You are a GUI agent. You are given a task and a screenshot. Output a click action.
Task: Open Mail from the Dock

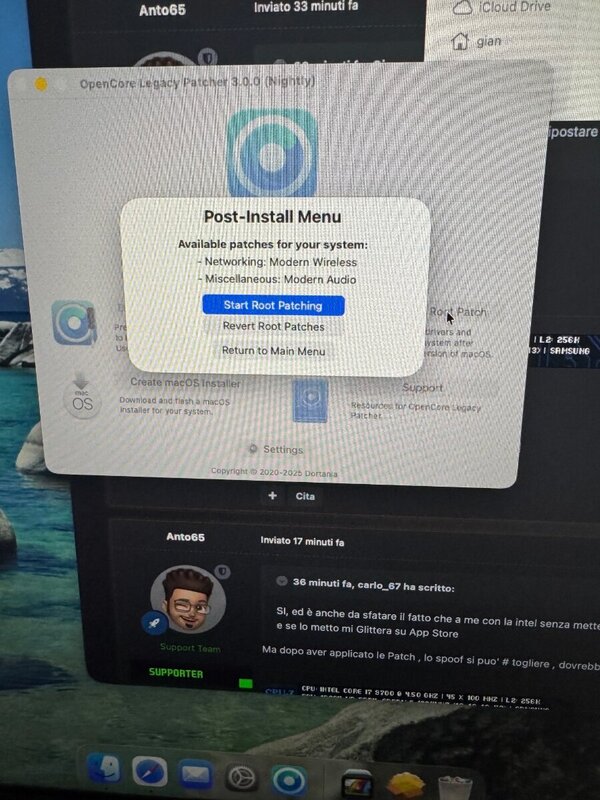click(x=196, y=775)
